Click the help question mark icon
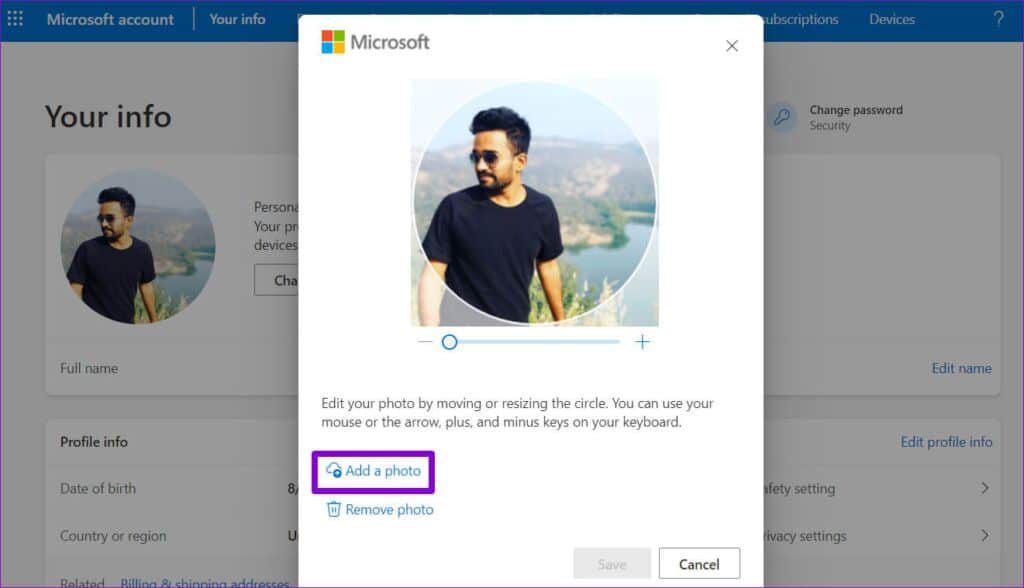This screenshot has width=1024, height=588. click(998, 18)
